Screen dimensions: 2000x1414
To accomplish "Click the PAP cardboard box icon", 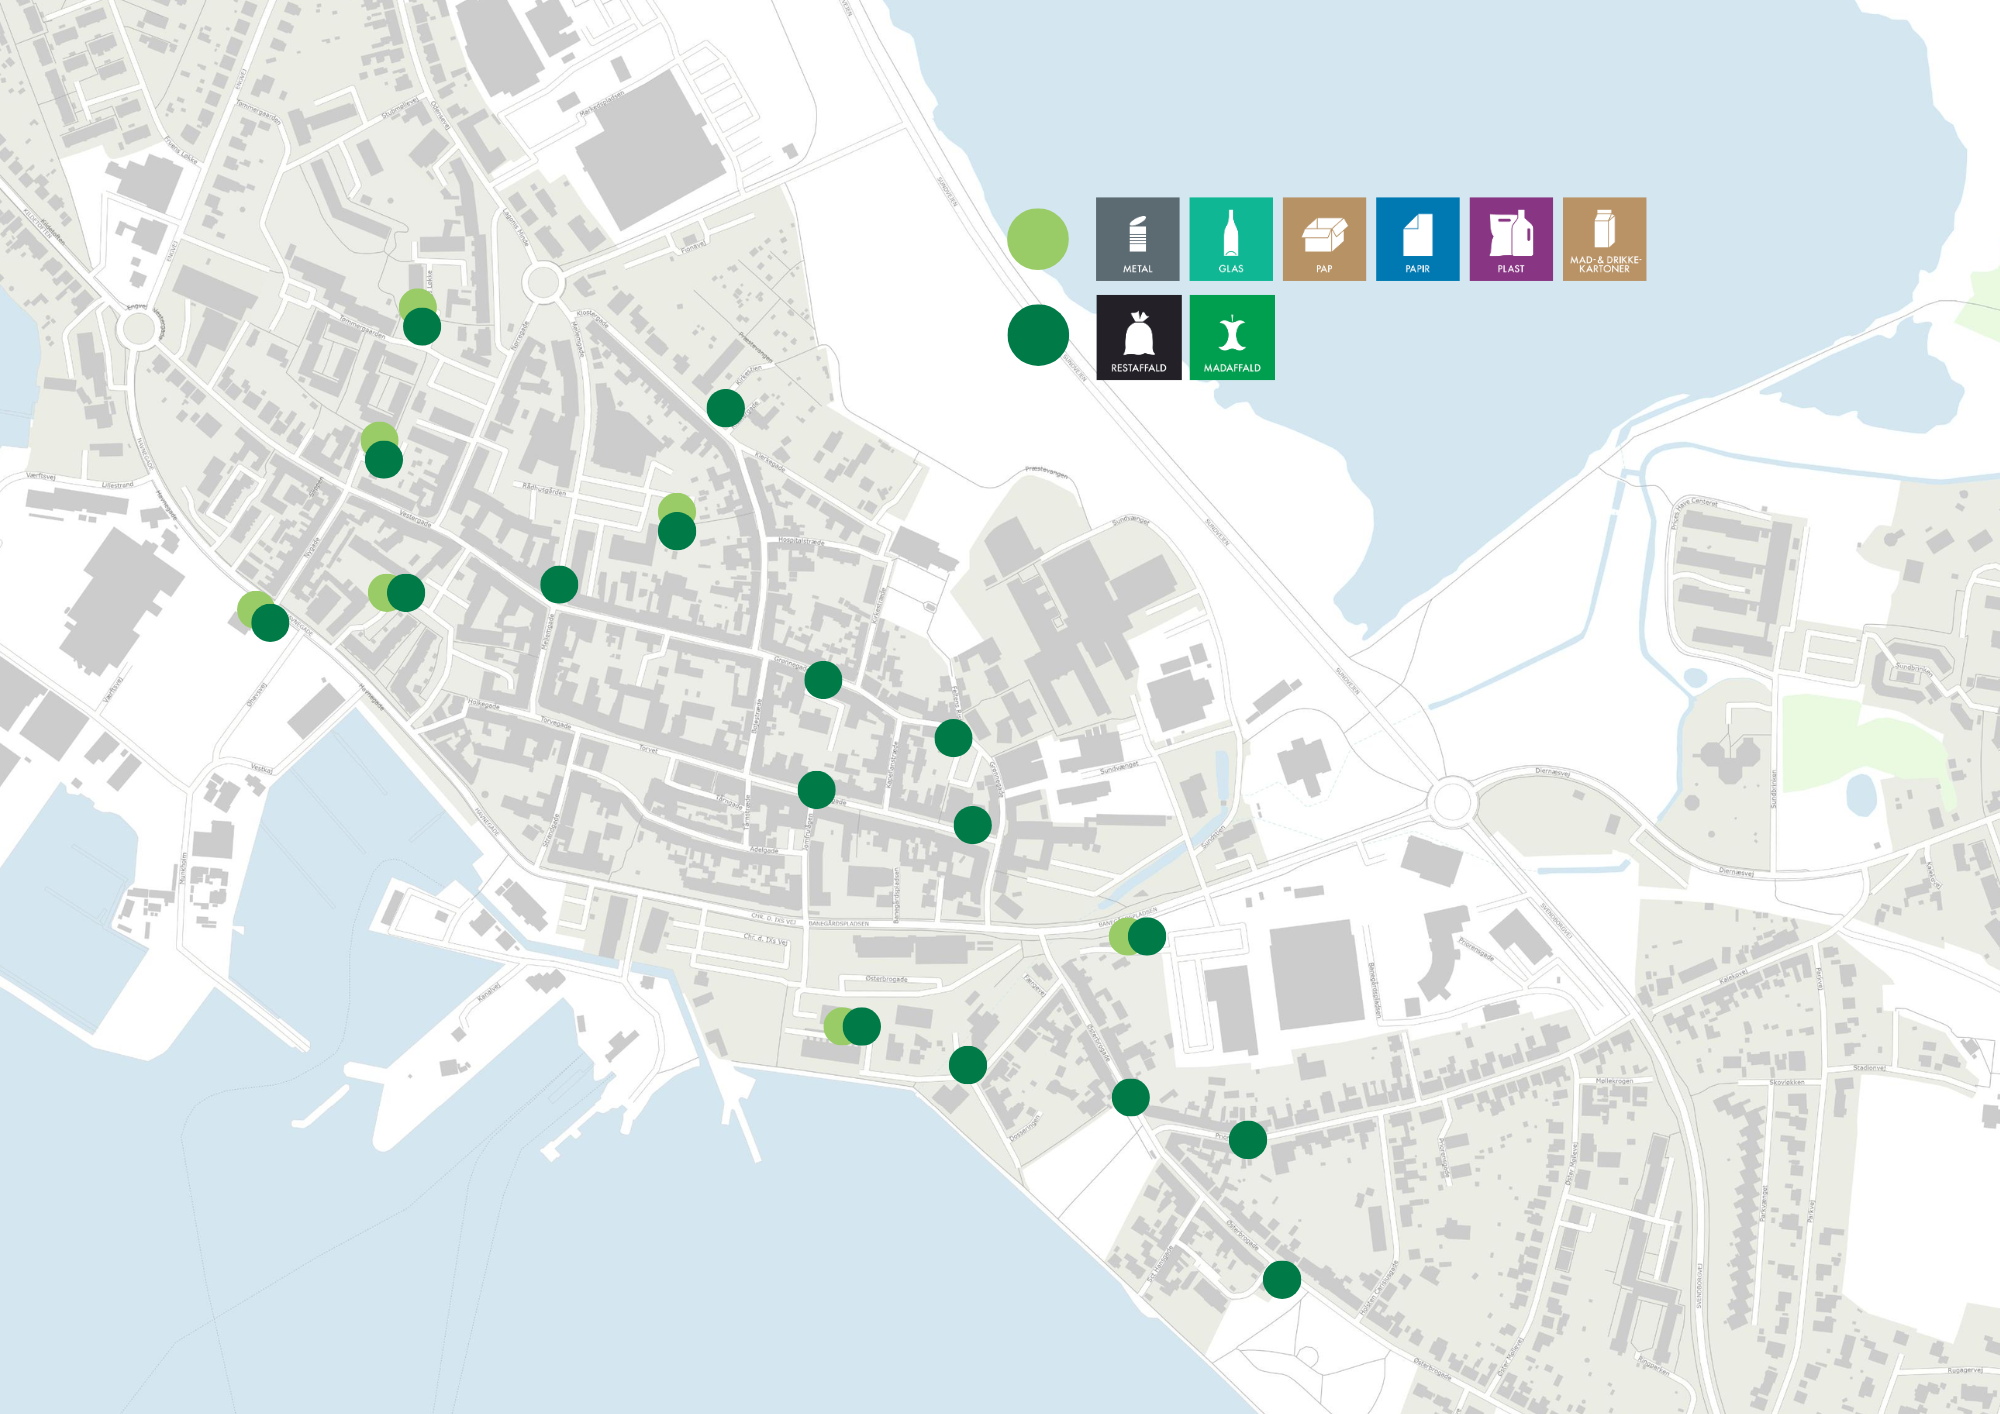I will point(1324,239).
